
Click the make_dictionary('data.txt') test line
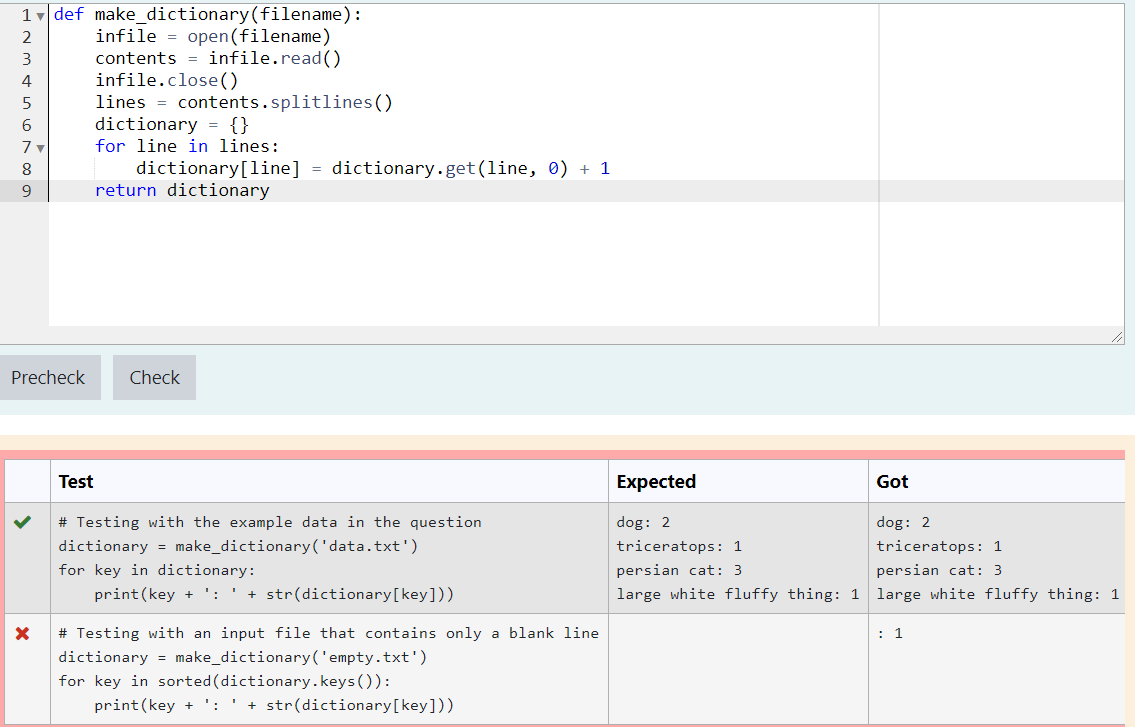coord(238,546)
